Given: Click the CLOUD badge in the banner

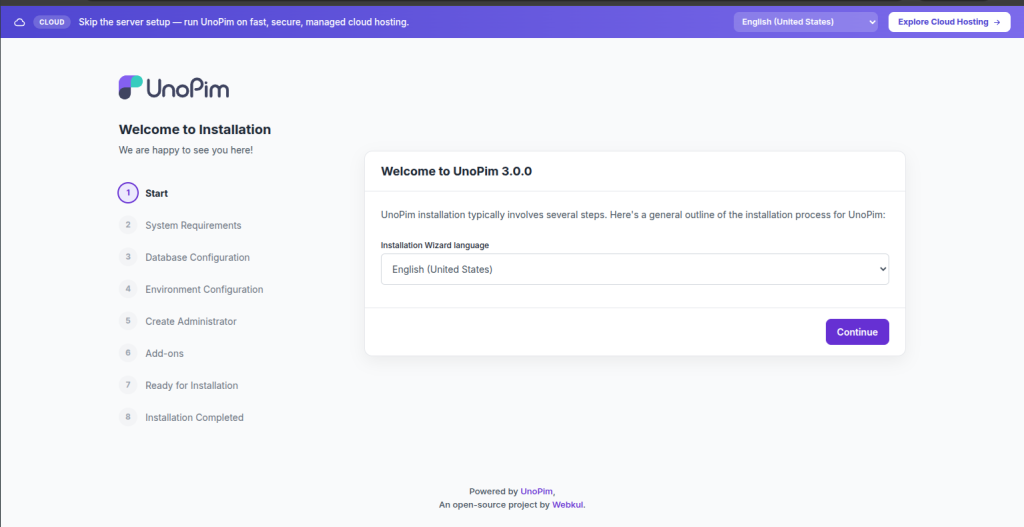Looking at the screenshot, I should [x=52, y=22].
